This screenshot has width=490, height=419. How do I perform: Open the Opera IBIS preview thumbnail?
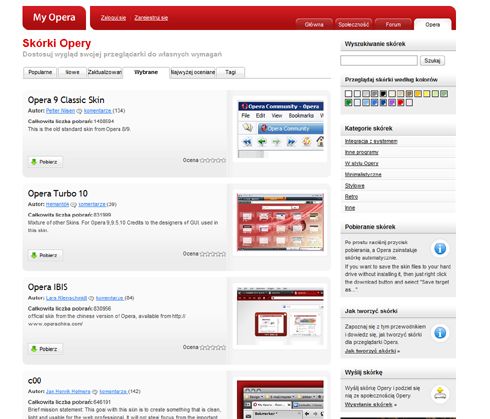pos(280,317)
